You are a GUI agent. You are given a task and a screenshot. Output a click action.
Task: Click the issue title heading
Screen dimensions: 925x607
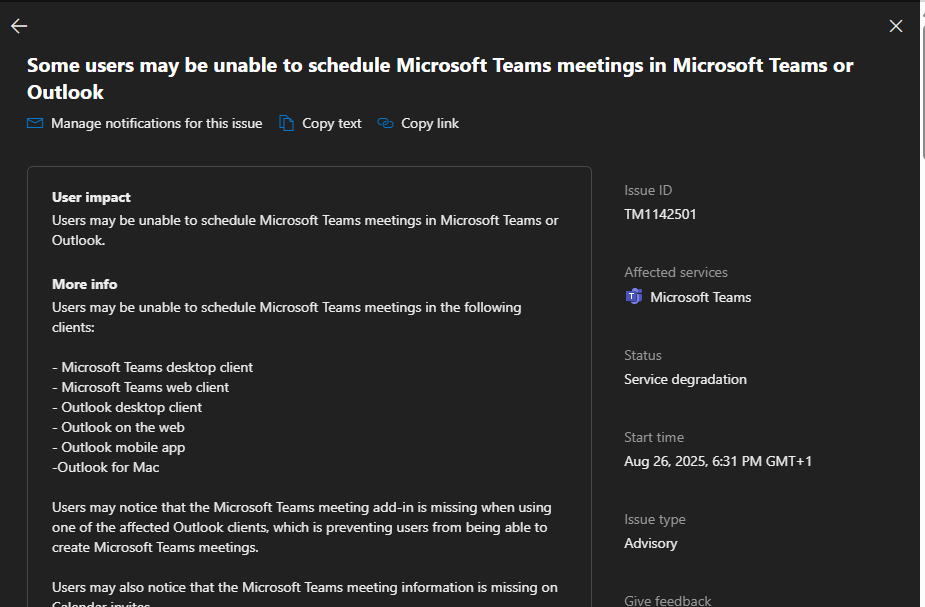tap(440, 78)
